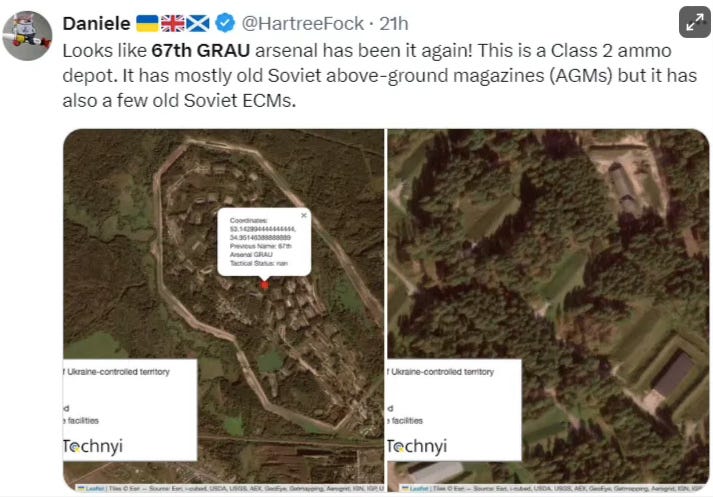Close the coordinates popup with X
Image resolution: width=713 pixels, height=497 pixels.
point(304,215)
